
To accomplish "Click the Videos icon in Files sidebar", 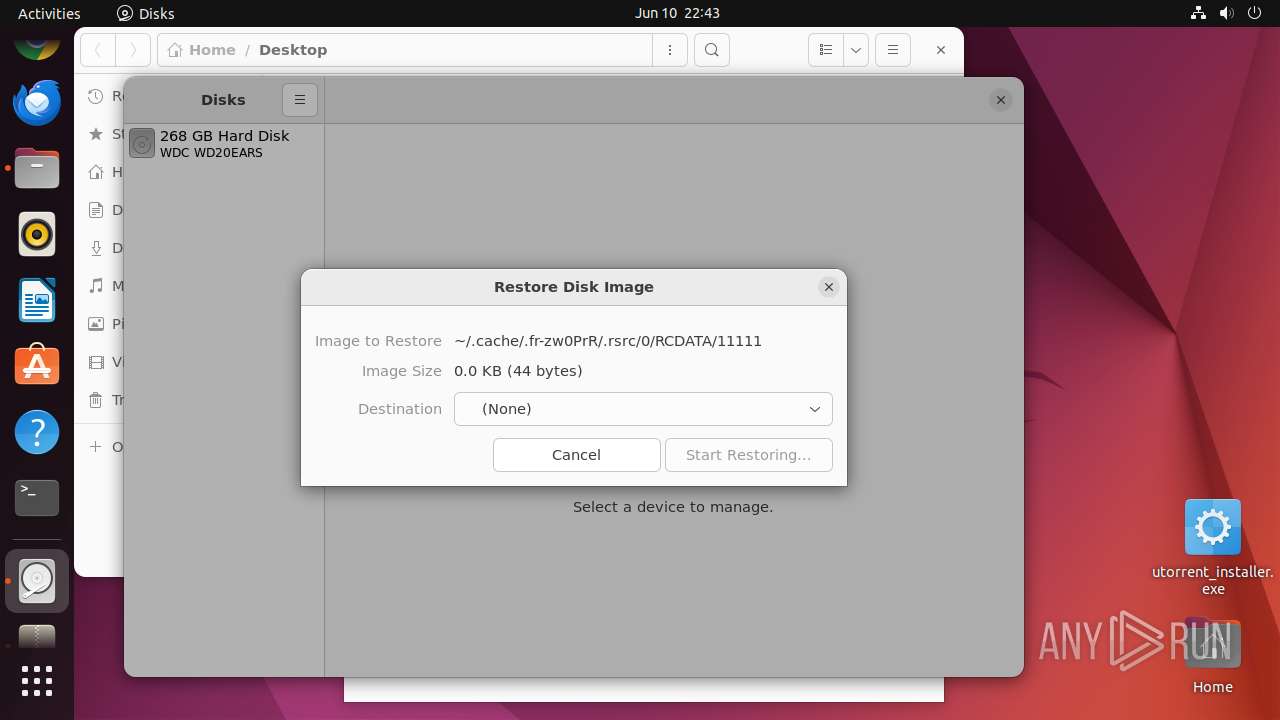I will [x=96, y=362].
